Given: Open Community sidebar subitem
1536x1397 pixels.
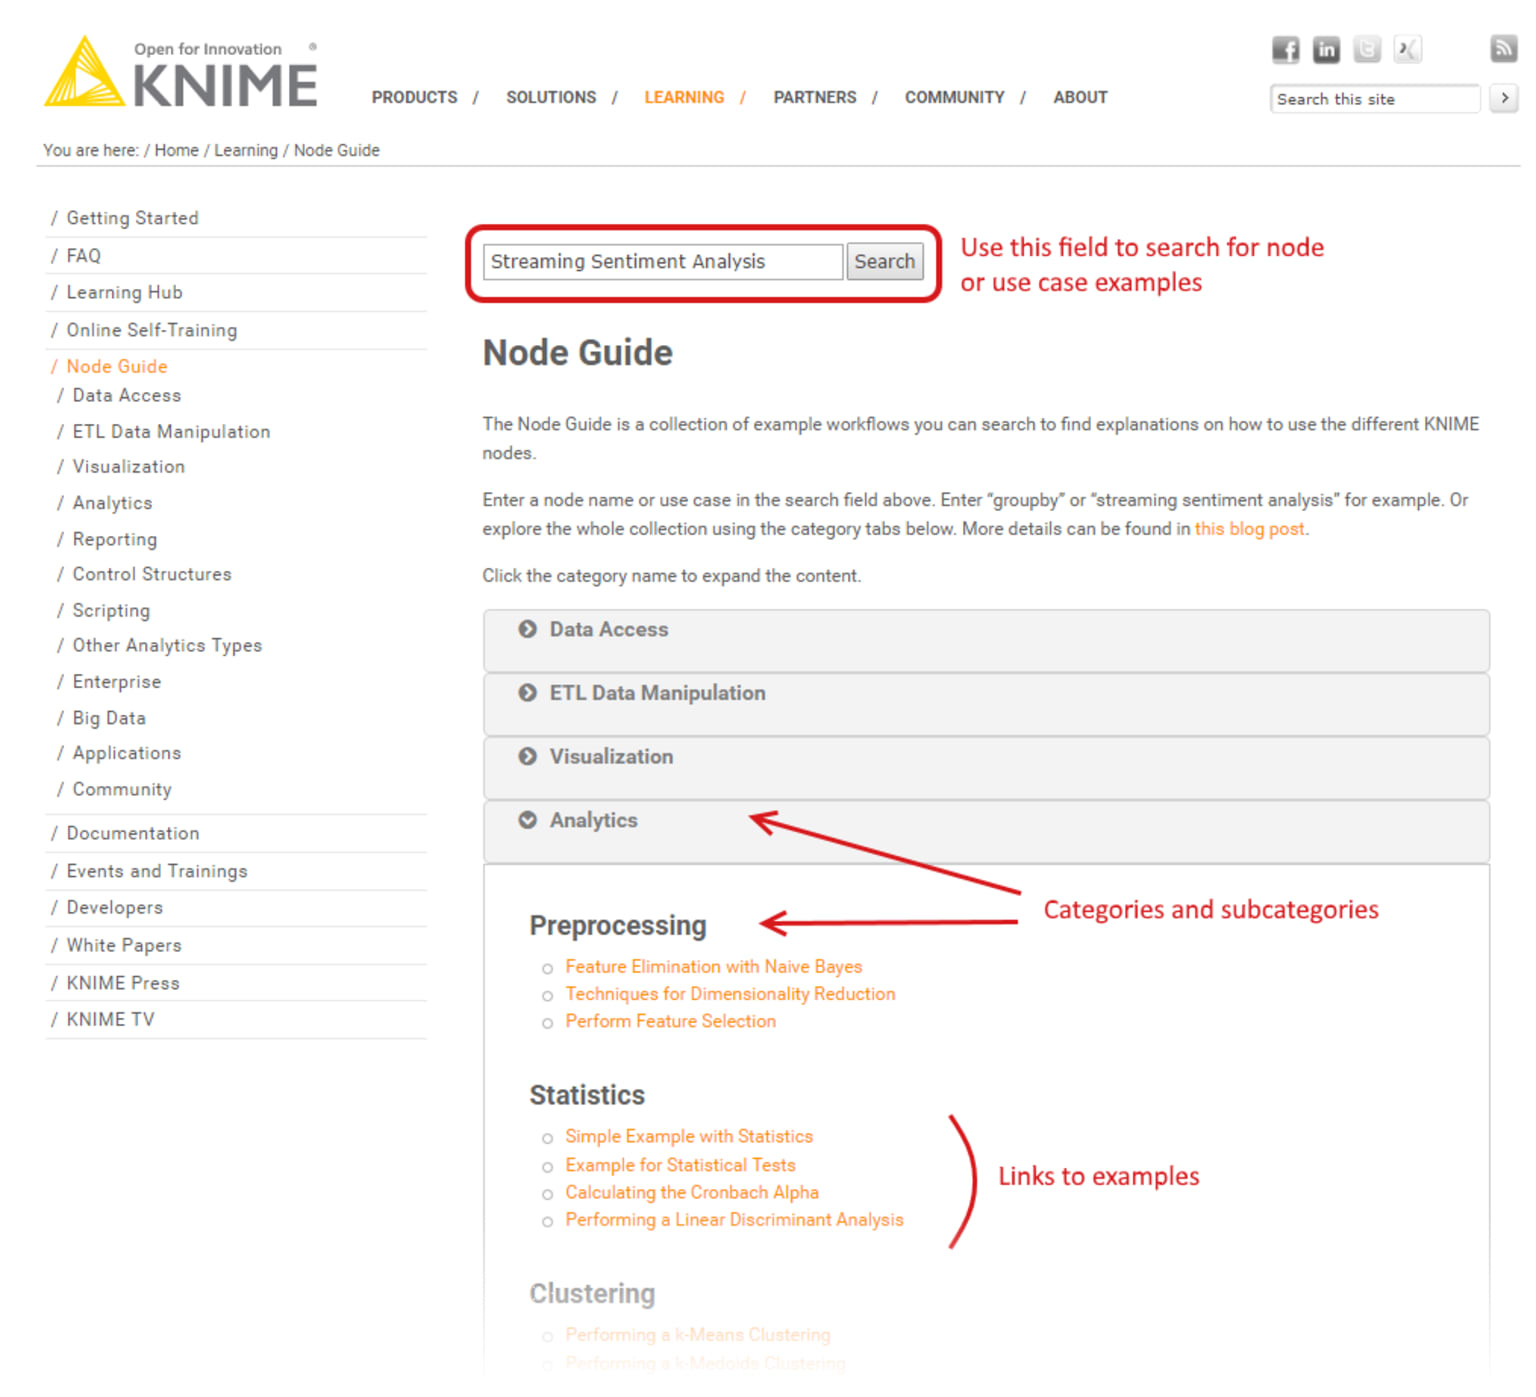Looking at the screenshot, I should (x=121, y=790).
